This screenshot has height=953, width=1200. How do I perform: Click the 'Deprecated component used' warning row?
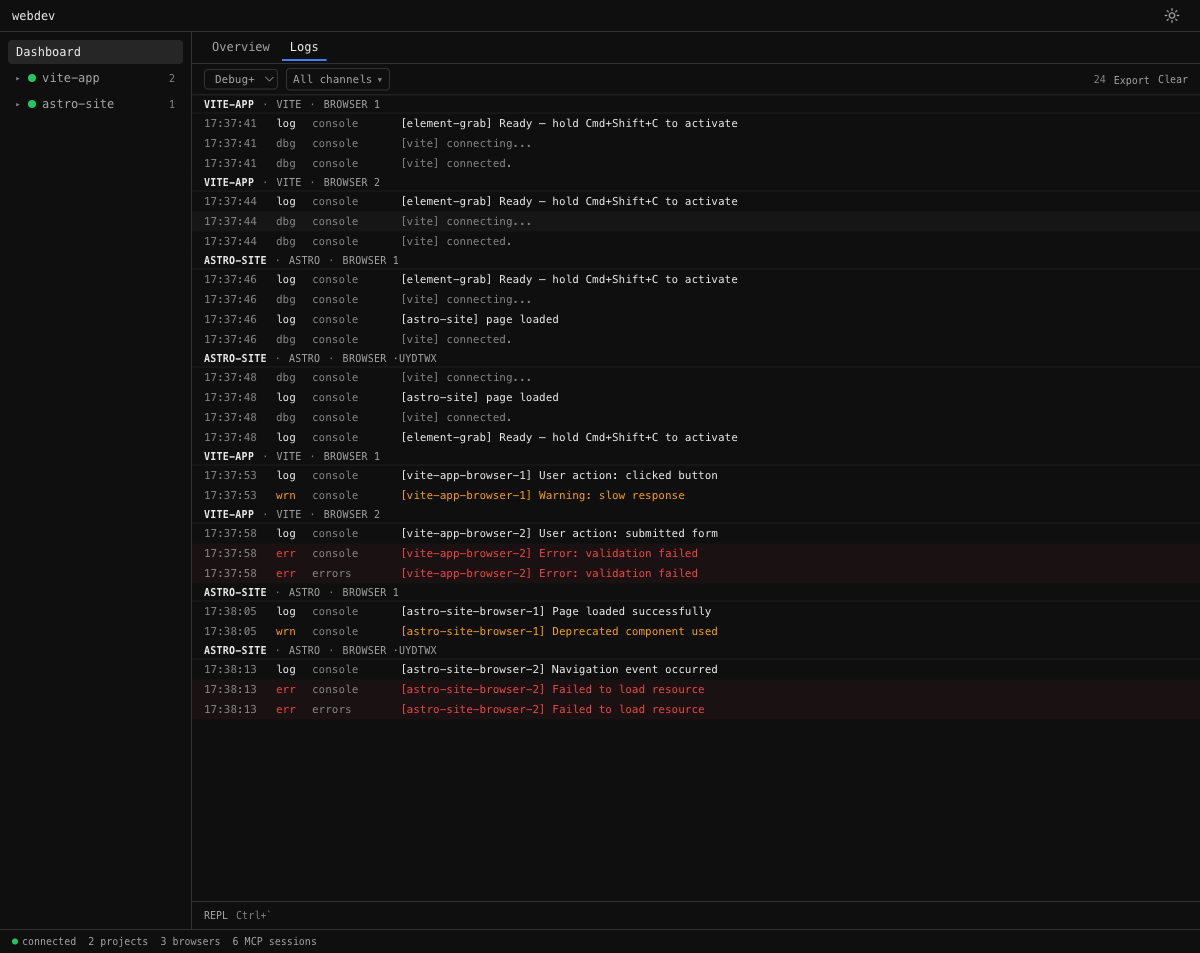[696, 631]
